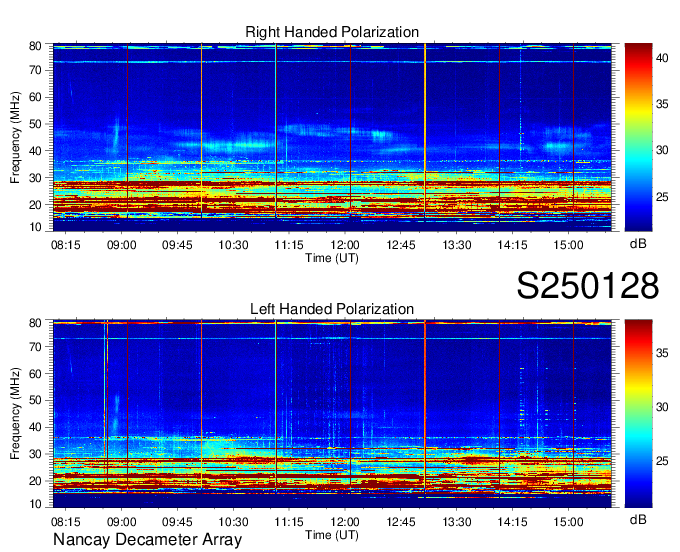Click "Time (UT)" label under right-handed plot
Screen dimensions: 680x552
coord(332,258)
